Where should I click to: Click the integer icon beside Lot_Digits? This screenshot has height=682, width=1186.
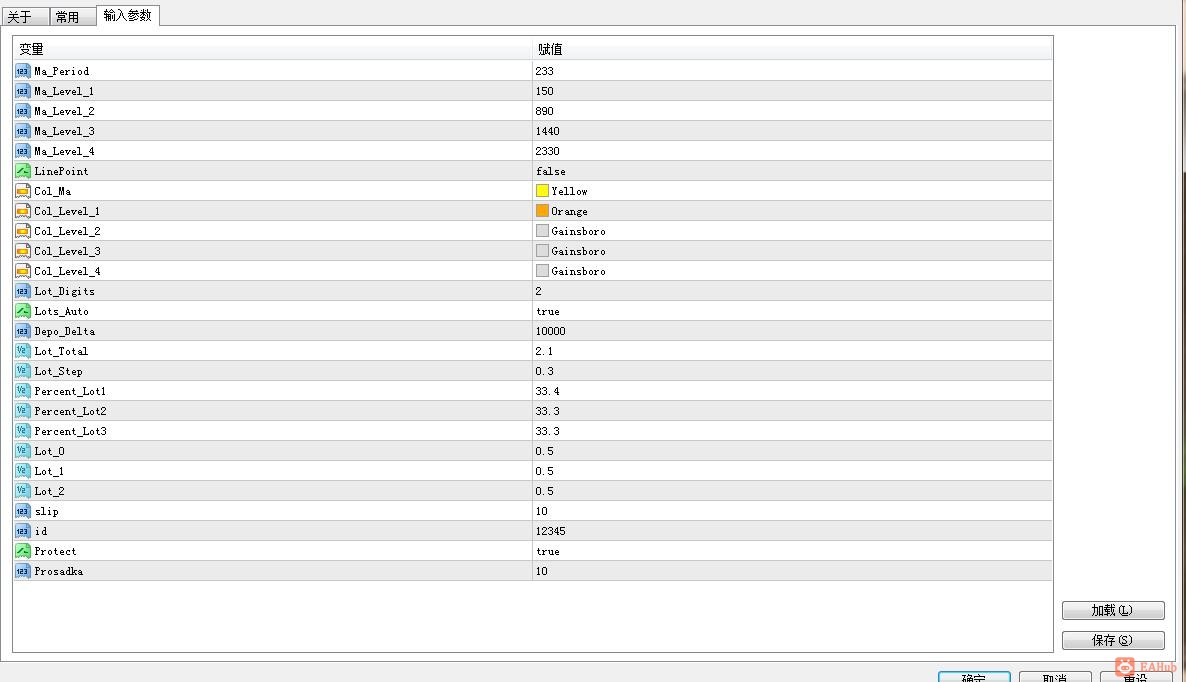[x=23, y=291]
